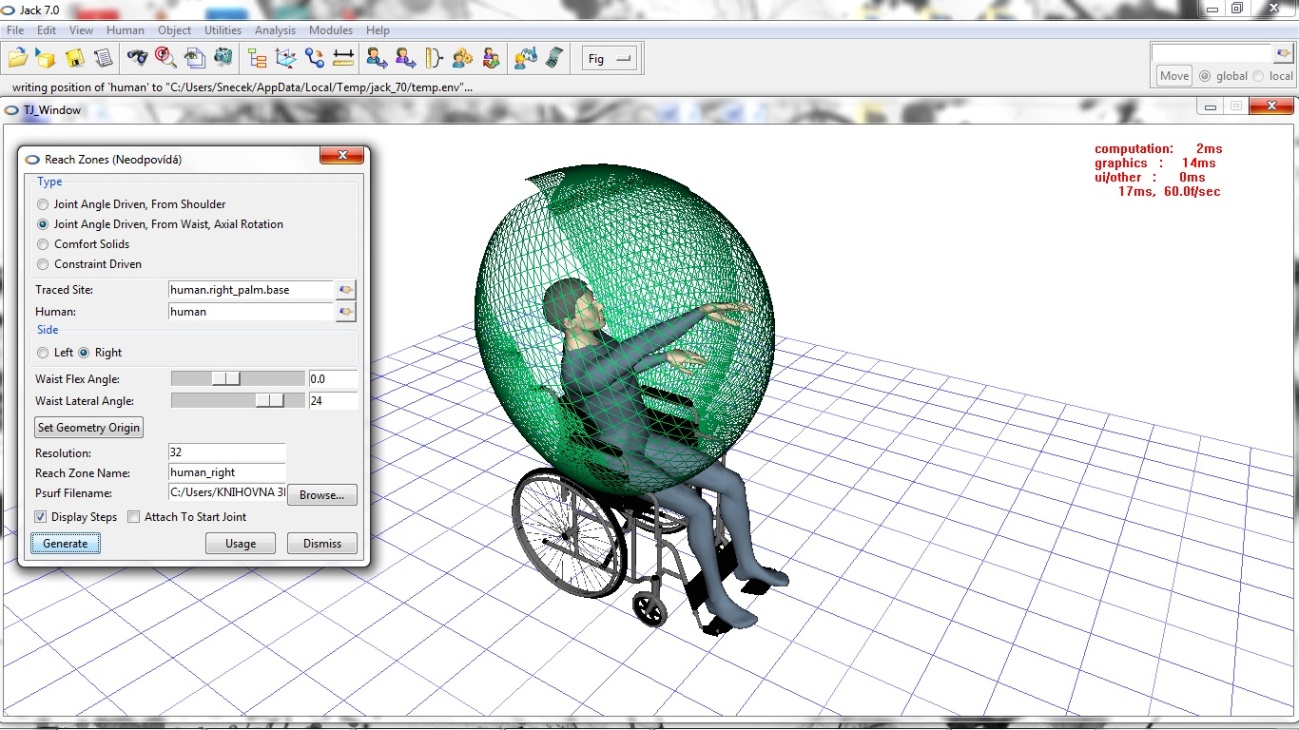Click pointing-hand picker next to Traced Site
The height and width of the screenshot is (730, 1299).
[346, 290]
